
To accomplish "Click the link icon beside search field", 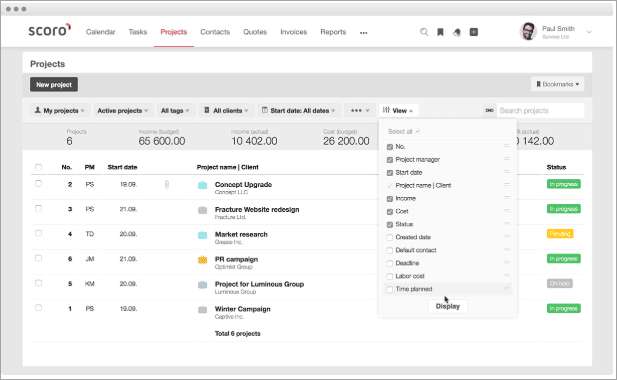I will (490, 111).
